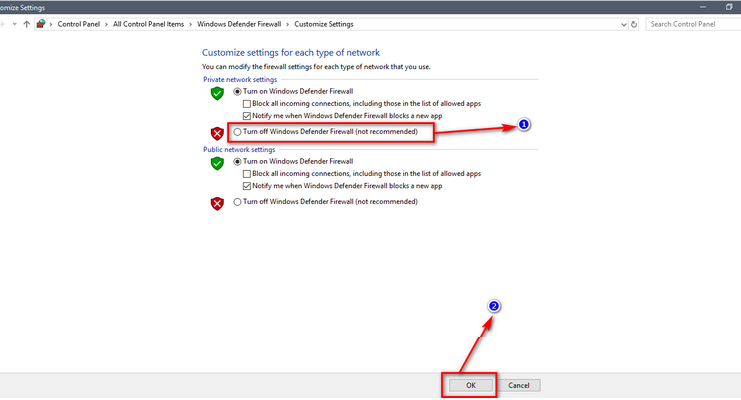The width and height of the screenshot is (741, 400).
Task: Restore down the Customize Settings window
Action: tap(729, 7)
